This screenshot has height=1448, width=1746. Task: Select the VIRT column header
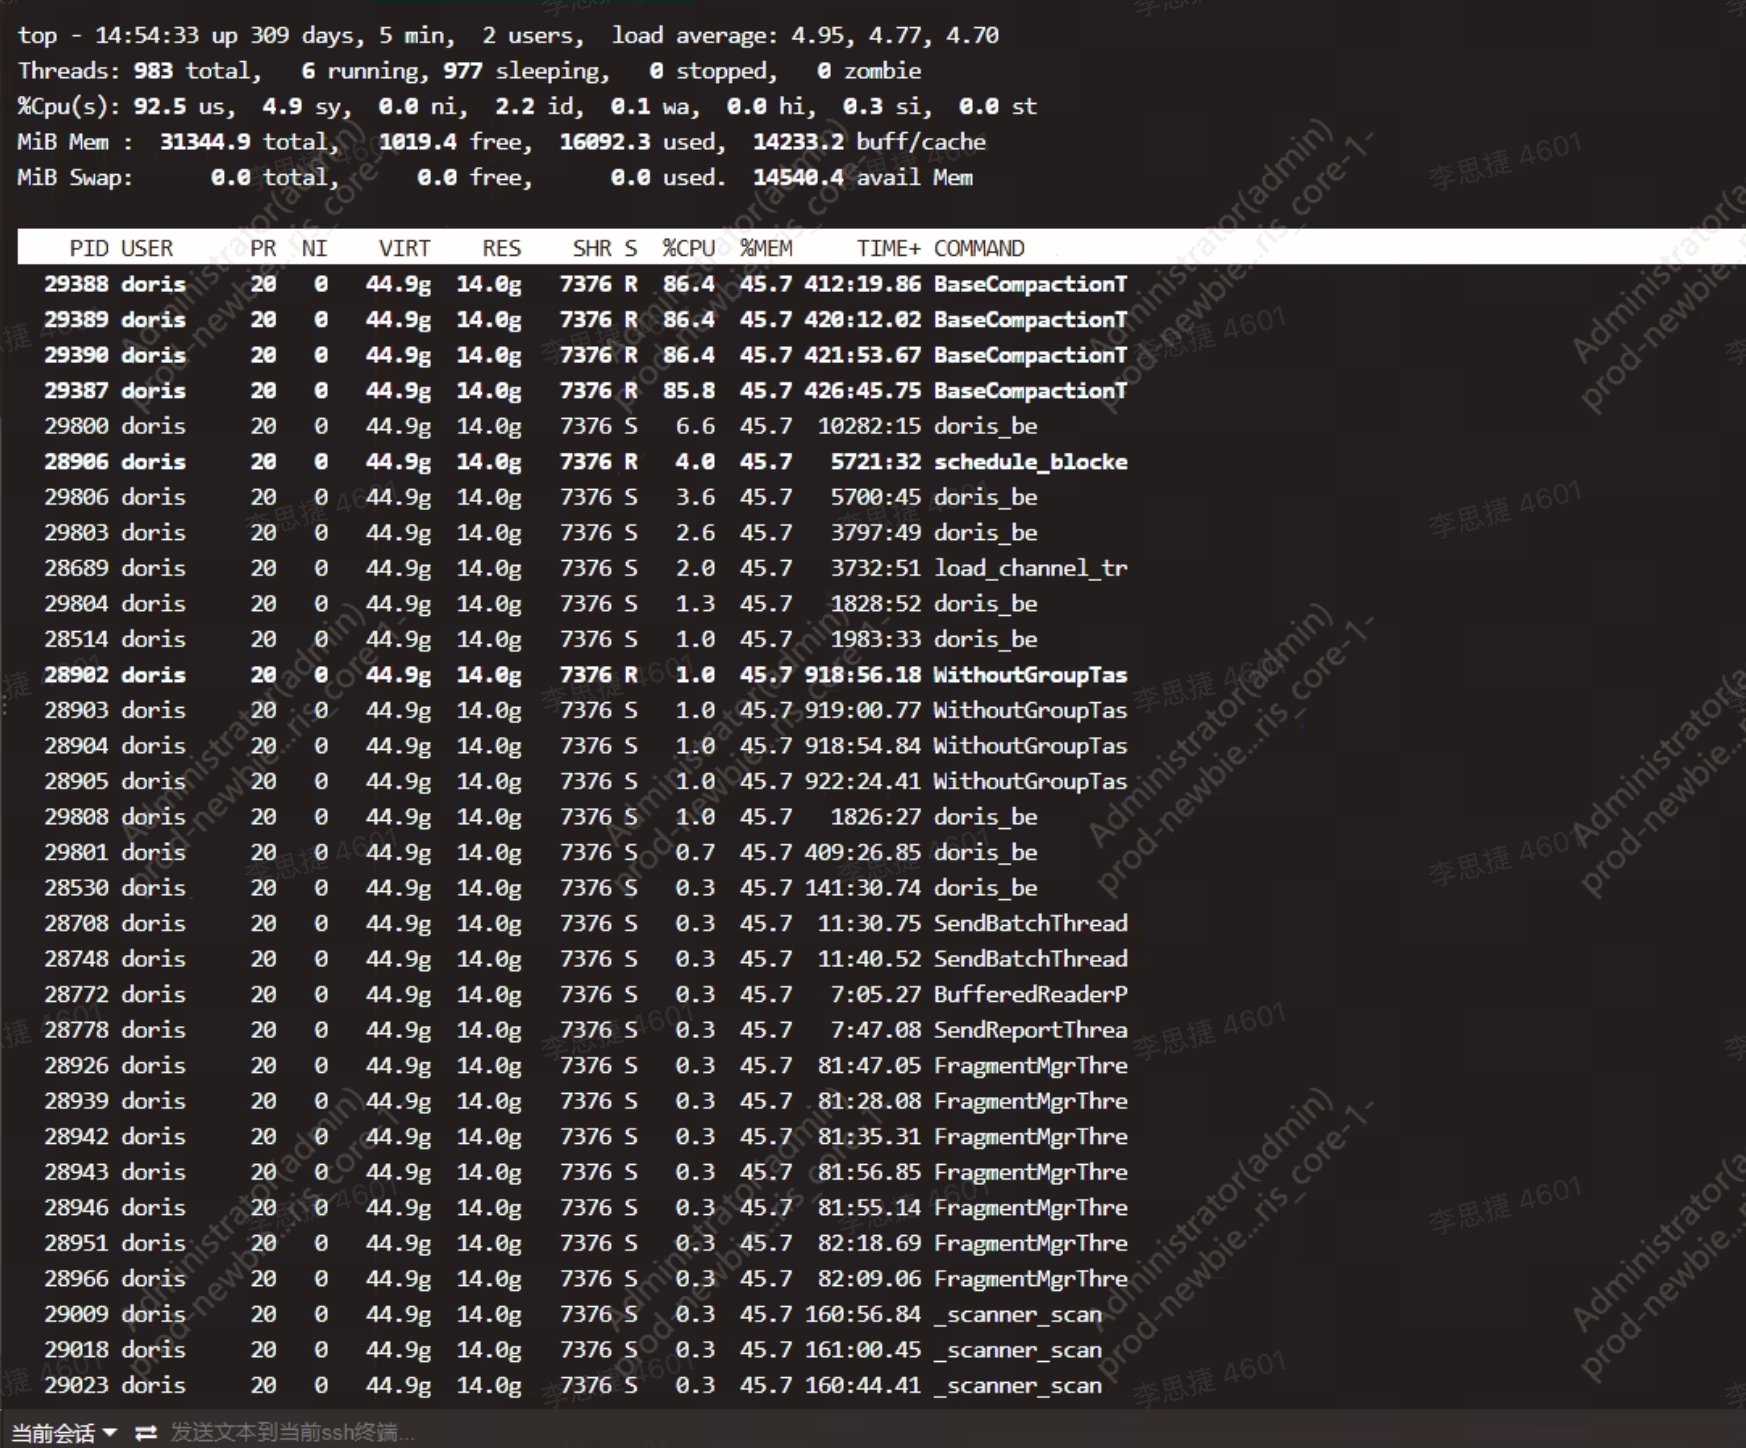point(404,248)
